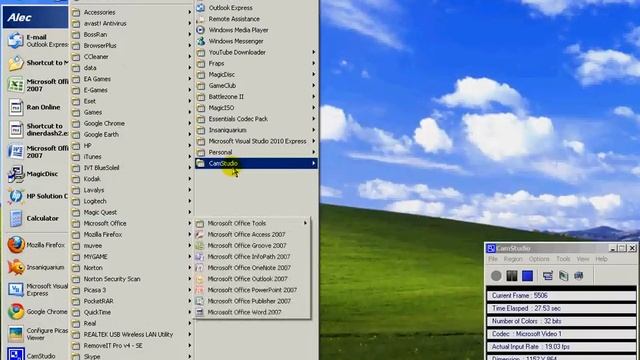Expand the Battlezone II folder
Screen dimensions: 640x360
pos(256,97)
